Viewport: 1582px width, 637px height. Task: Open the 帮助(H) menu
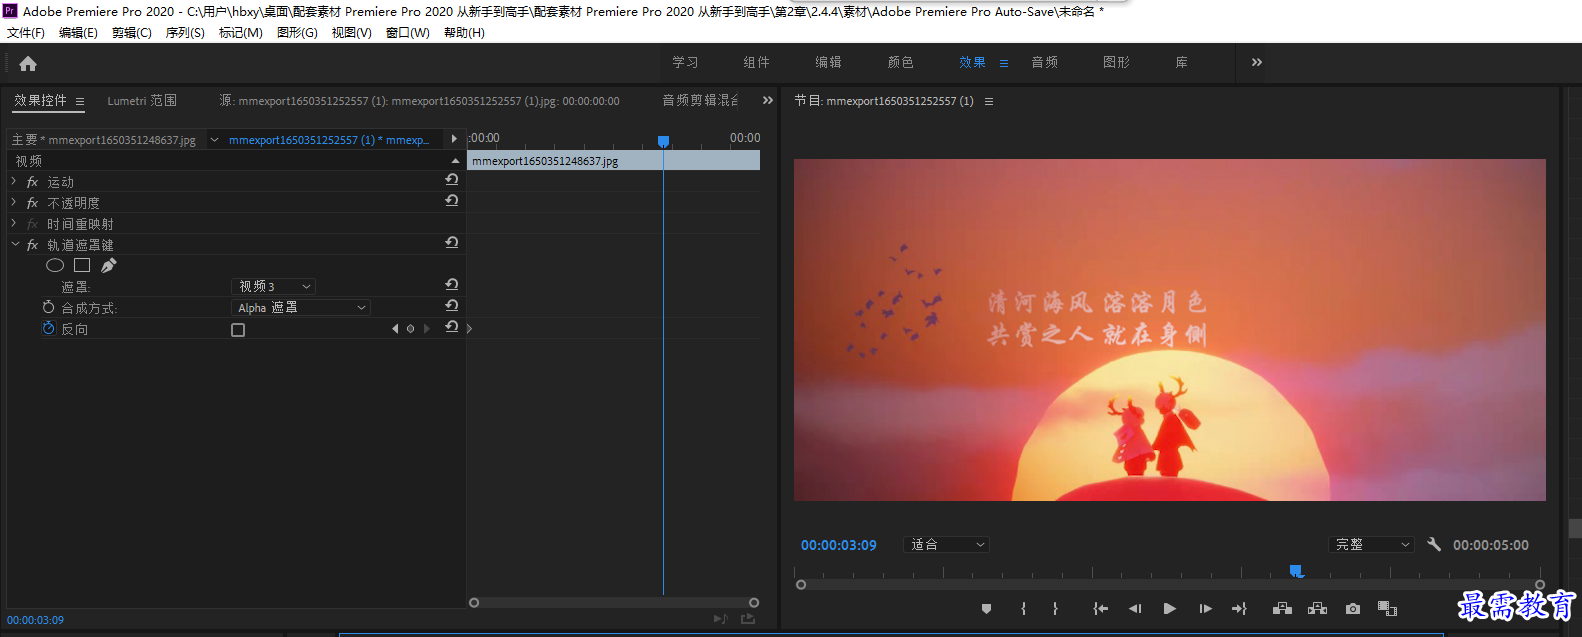(x=464, y=33)
